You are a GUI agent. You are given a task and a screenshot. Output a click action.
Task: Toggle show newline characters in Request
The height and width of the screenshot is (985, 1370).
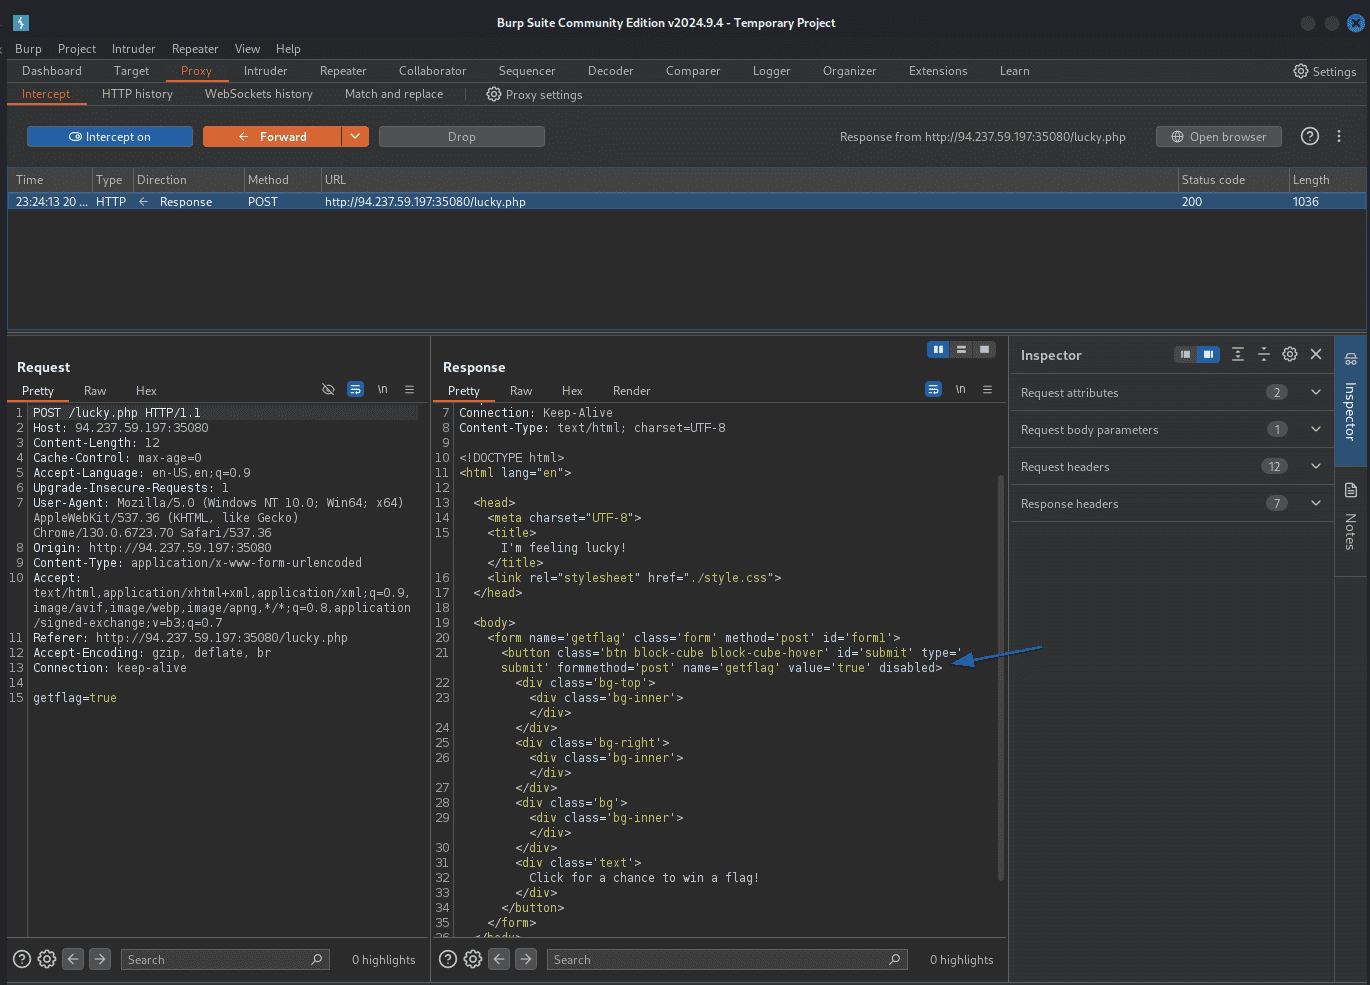[382, 389]
